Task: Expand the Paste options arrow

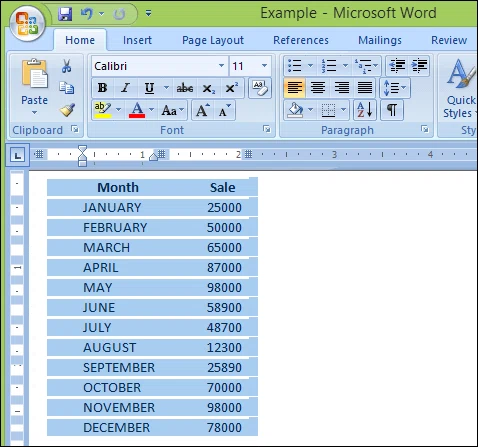Action: click(x=34, y=113)
